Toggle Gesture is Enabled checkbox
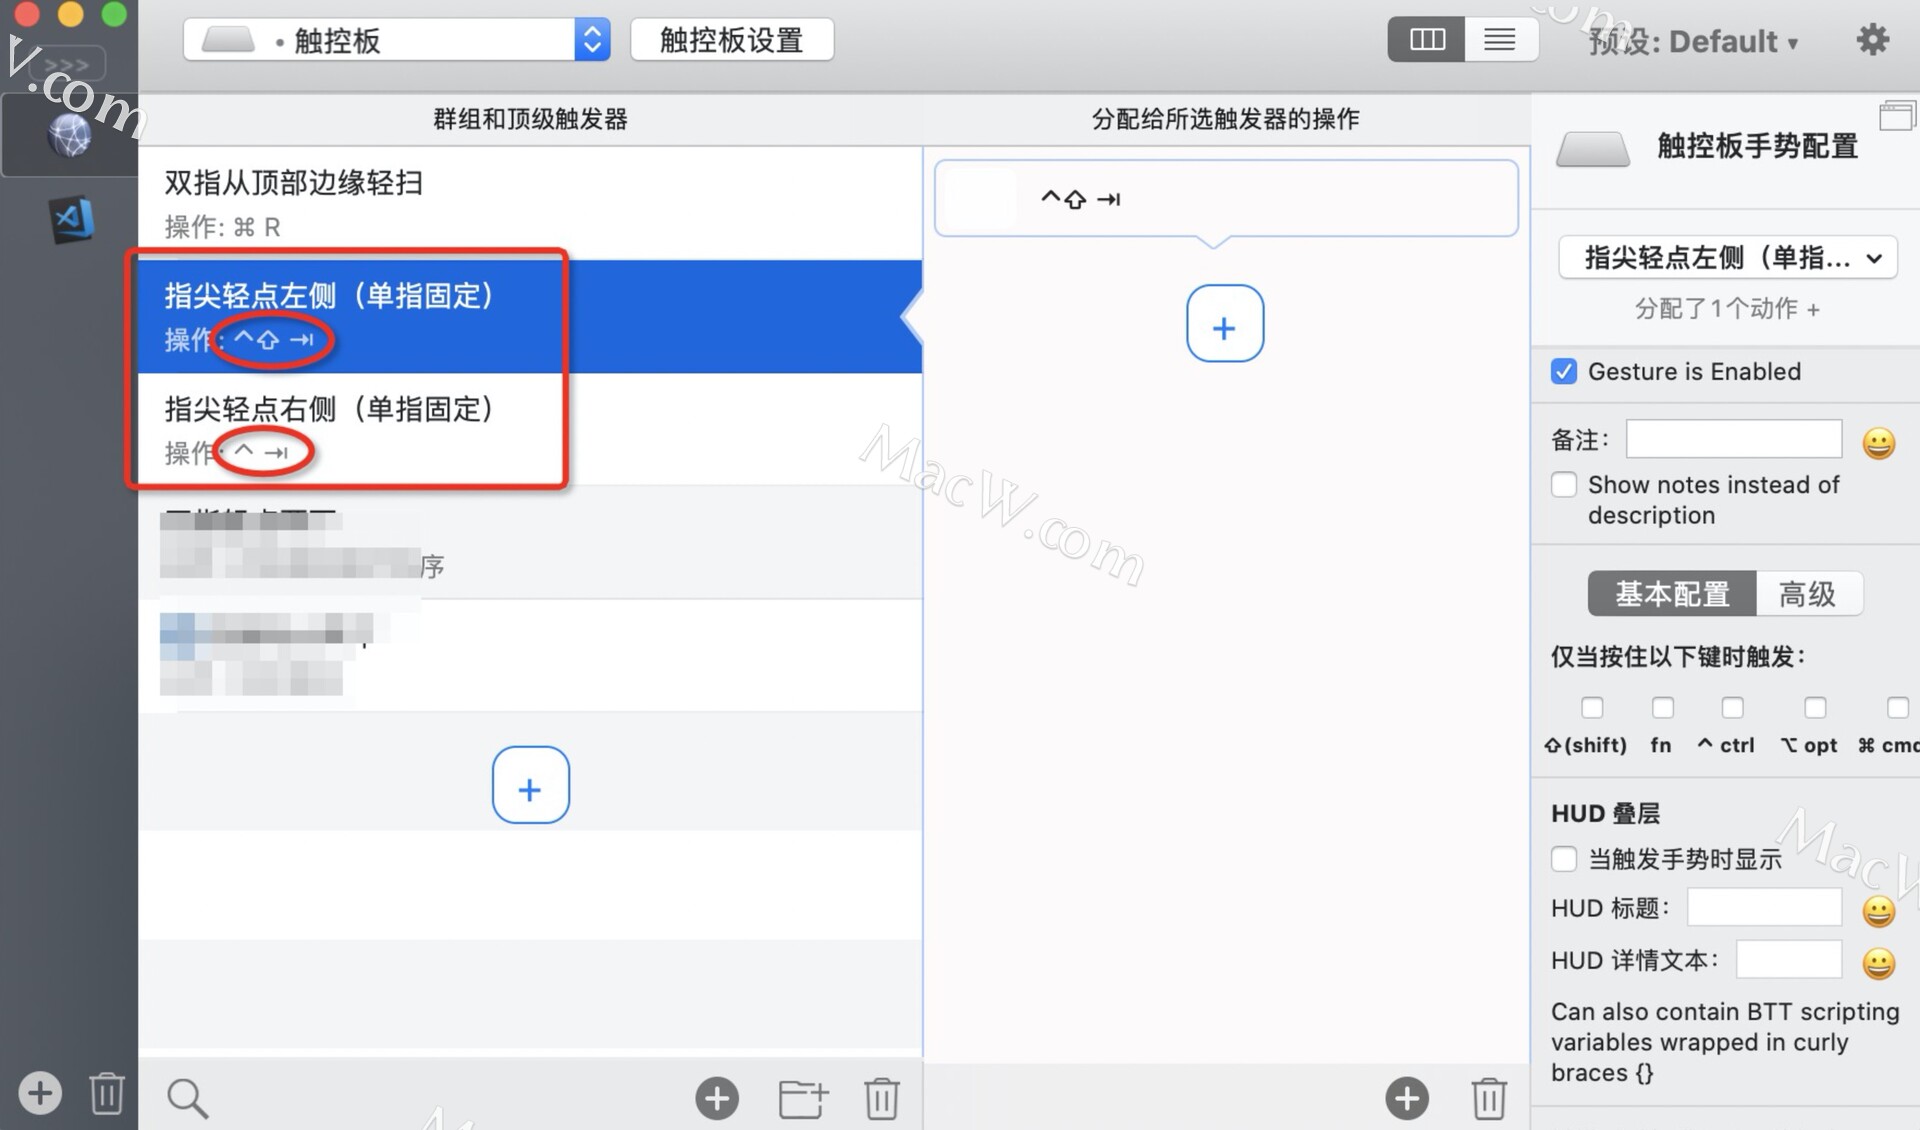 point(1562,373)
